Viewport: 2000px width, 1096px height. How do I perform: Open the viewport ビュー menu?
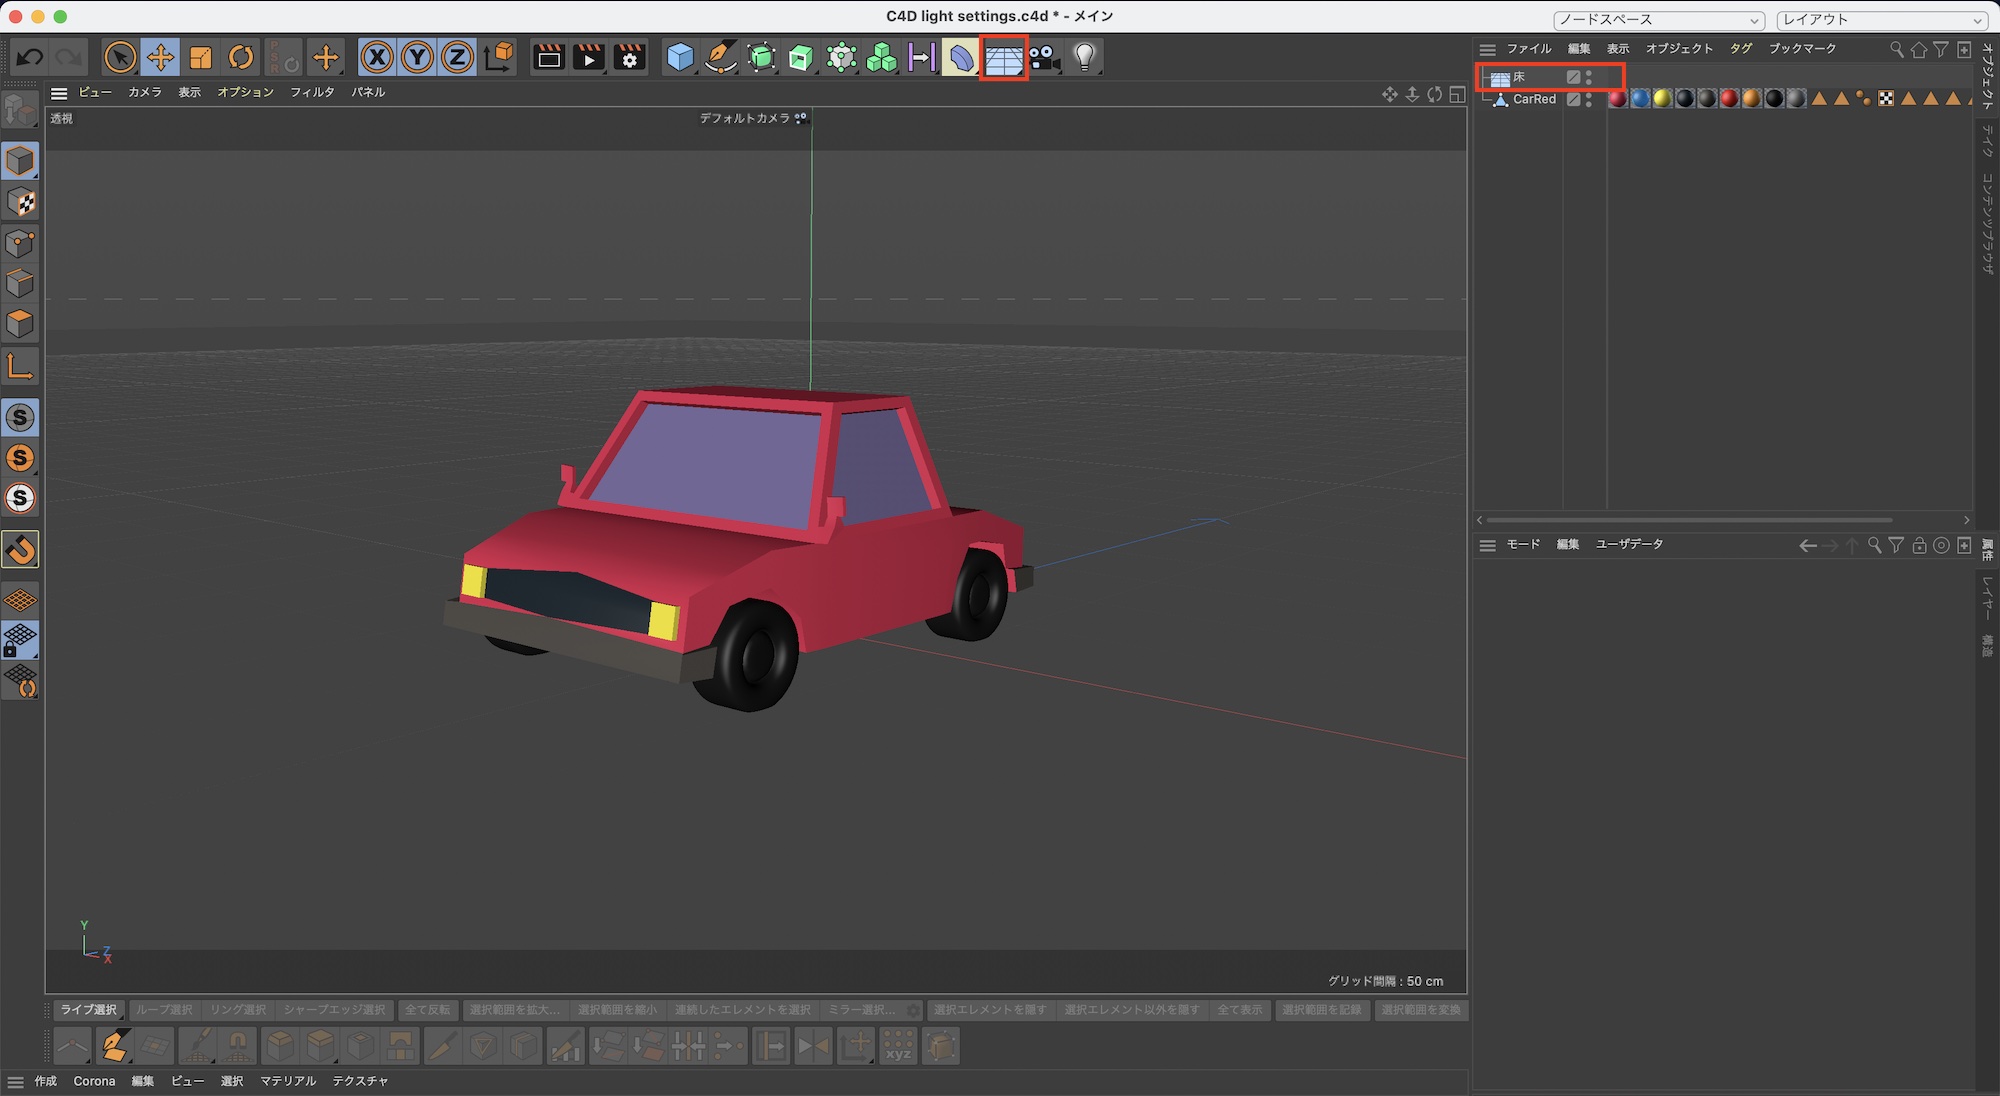pyautogui.click(x=95, y=91)
